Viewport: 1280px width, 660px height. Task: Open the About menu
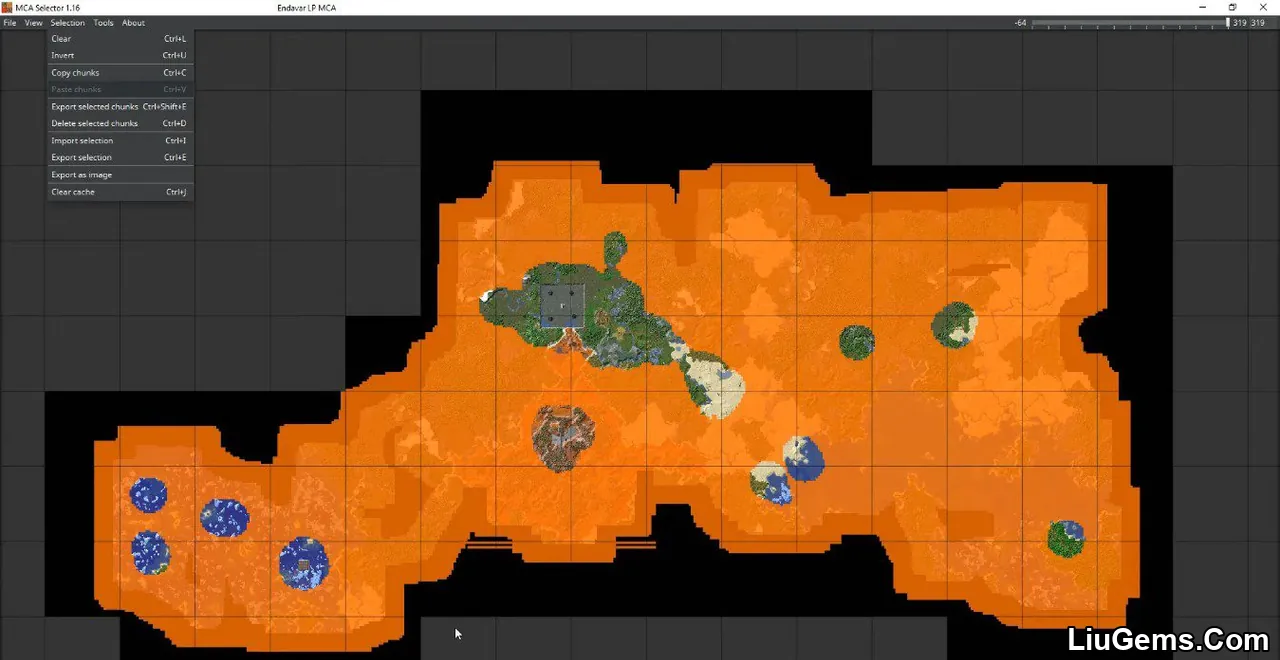point(133,23)
